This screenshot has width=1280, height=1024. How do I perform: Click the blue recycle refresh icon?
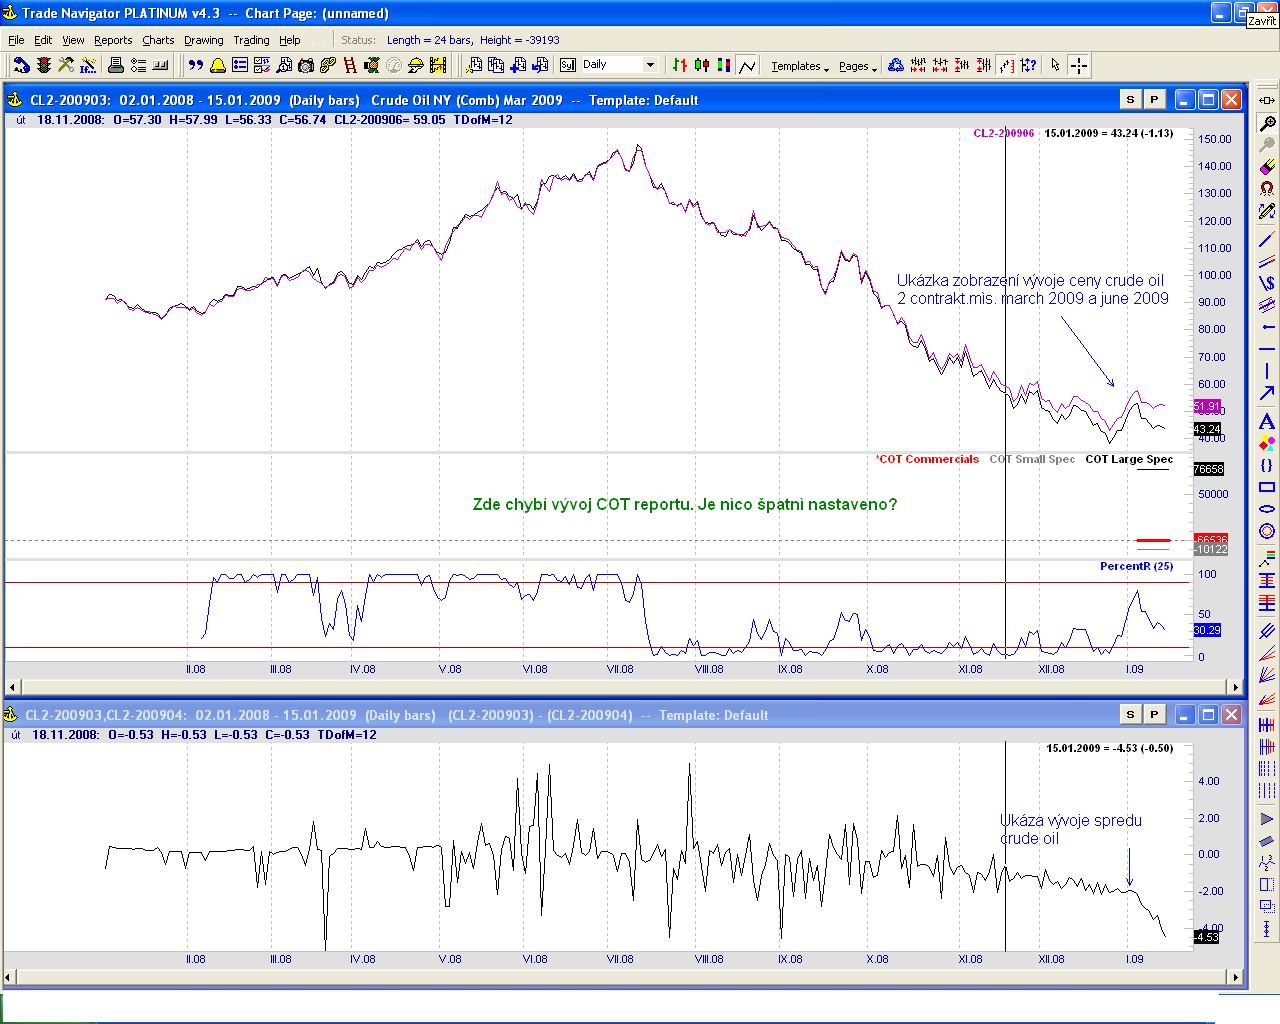coord(896,65)
